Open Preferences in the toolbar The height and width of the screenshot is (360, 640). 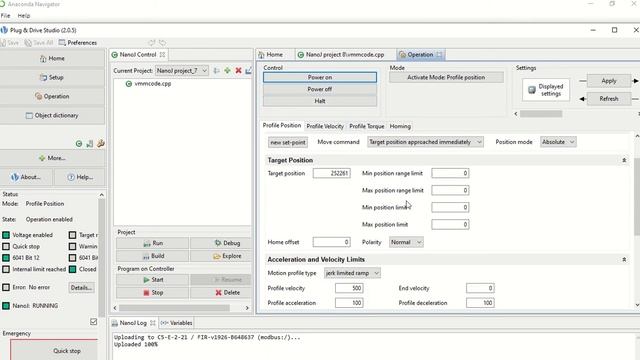(78, 42)
